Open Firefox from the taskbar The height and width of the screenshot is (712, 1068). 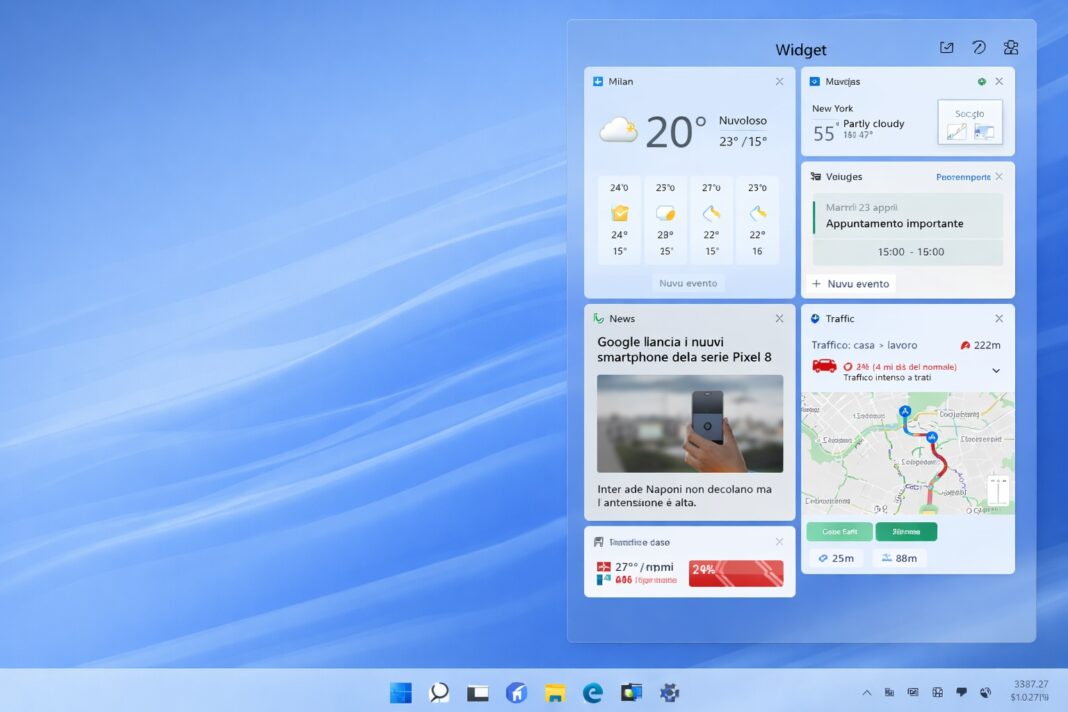coord(516,692)
